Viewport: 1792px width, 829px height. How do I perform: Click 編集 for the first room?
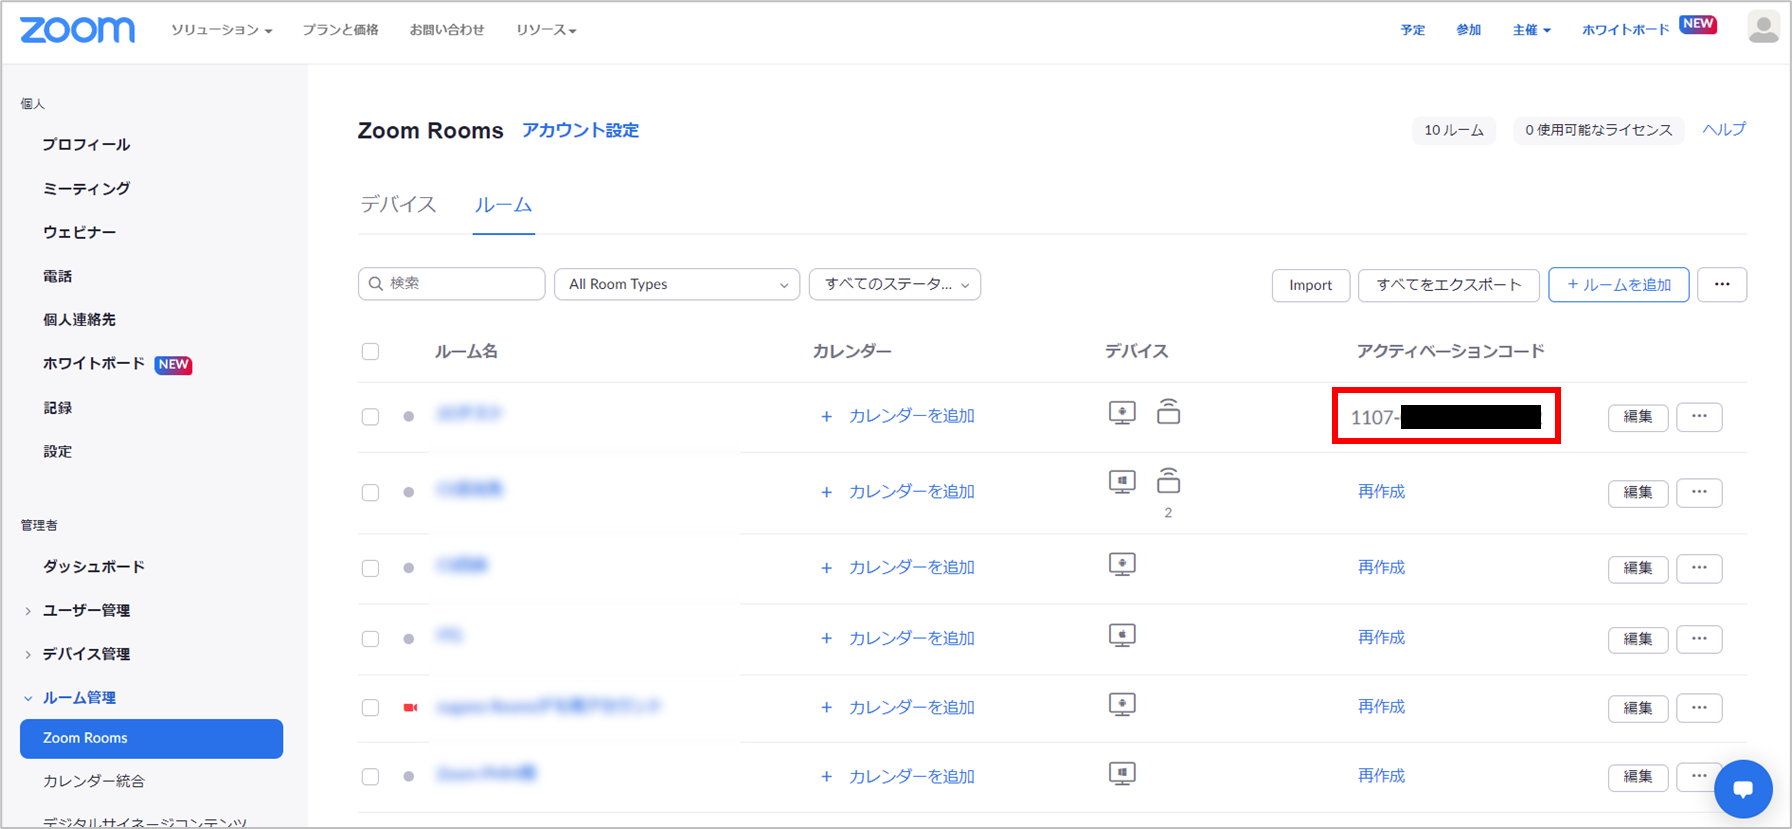coord(1638,417)
